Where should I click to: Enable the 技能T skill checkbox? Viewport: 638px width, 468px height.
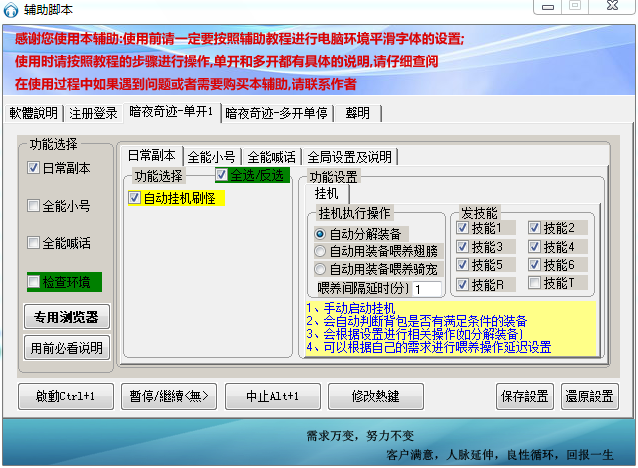(x=535, y=284)
